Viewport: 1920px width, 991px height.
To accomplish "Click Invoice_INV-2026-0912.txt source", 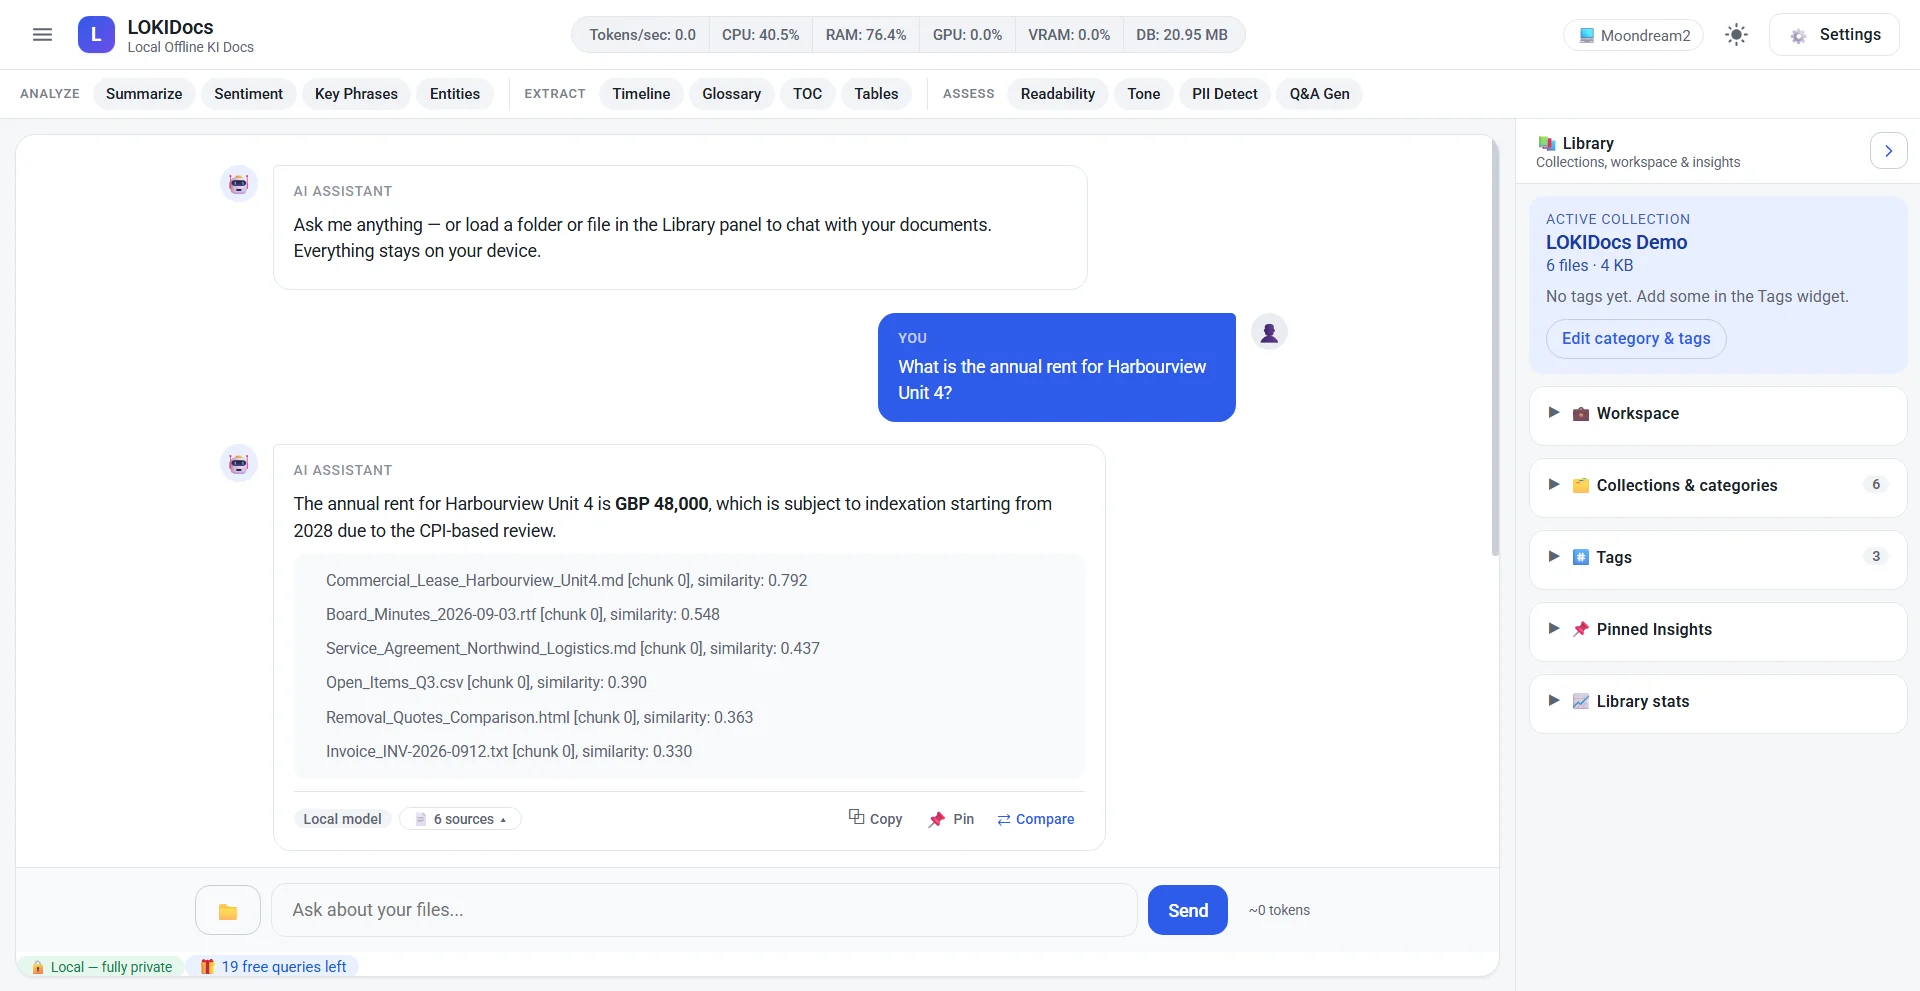I will point(508,752).
